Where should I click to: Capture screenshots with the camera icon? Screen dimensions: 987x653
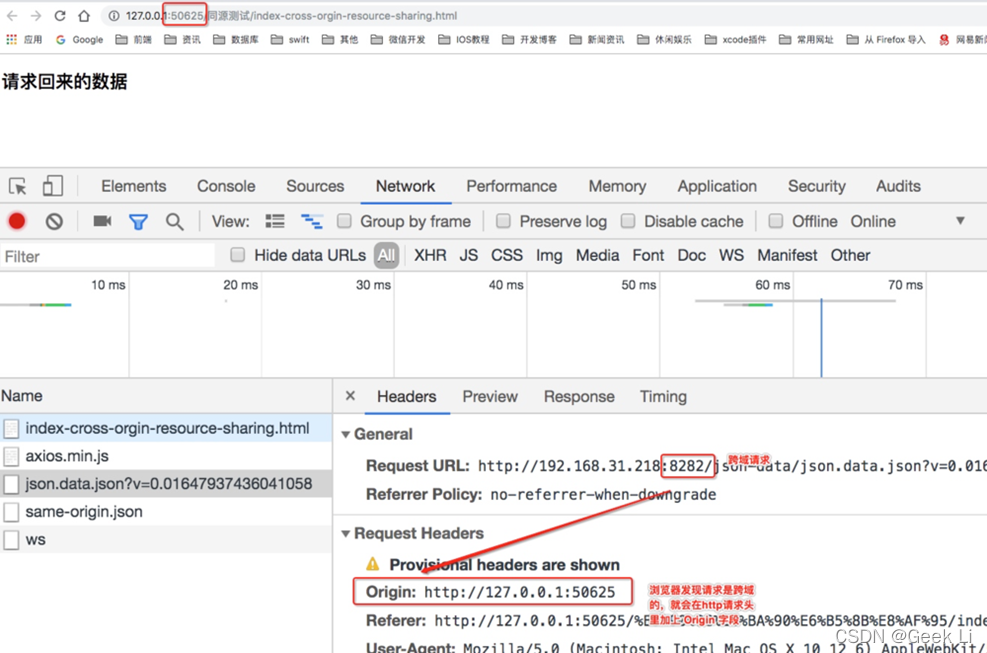102,221
